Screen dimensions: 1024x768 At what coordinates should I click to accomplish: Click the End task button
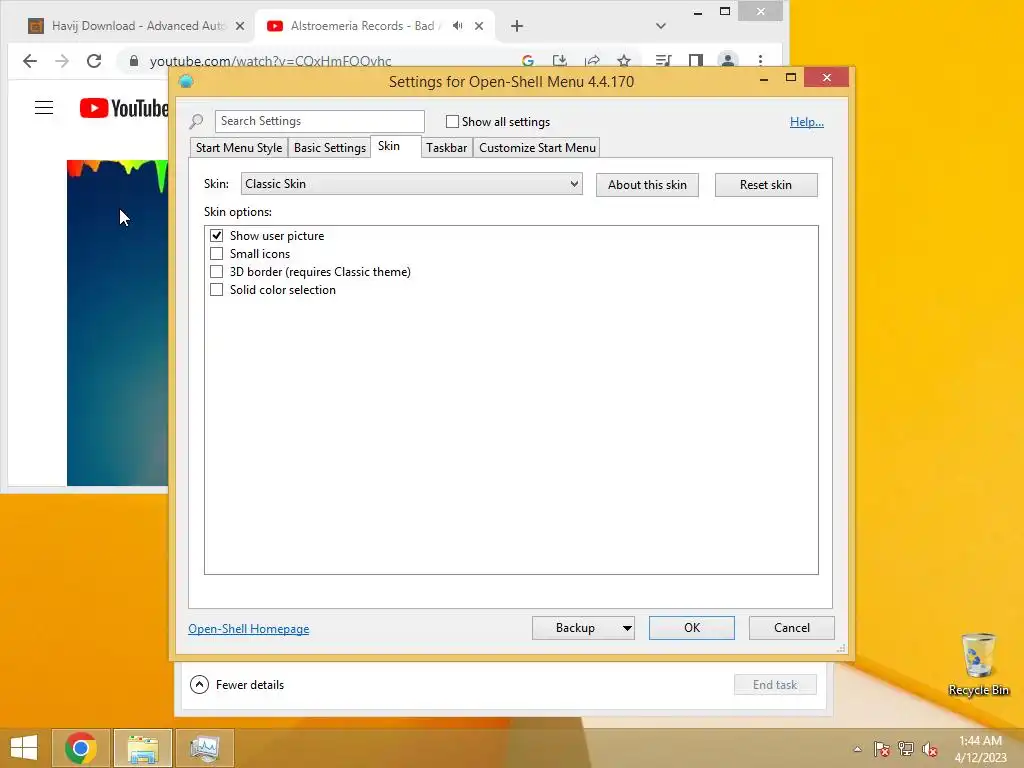coord(775,684)
